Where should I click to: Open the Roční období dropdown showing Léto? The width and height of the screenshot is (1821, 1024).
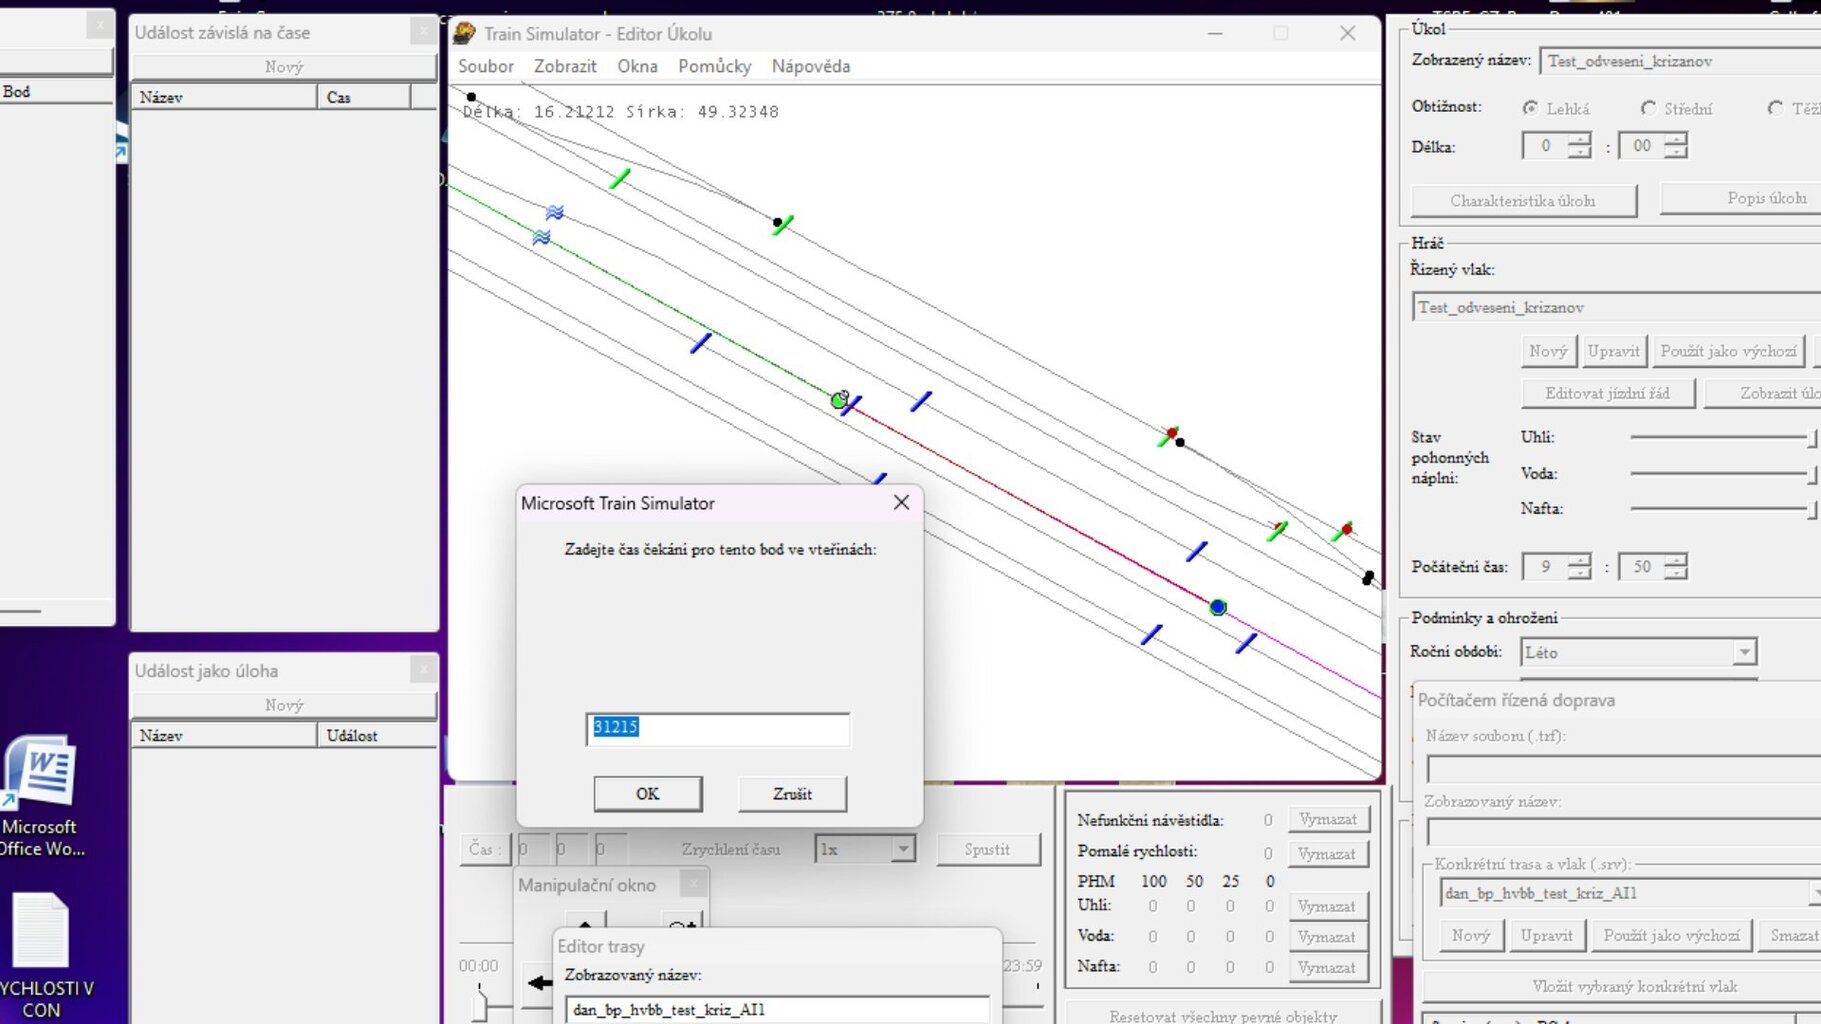click(1744, 652)
